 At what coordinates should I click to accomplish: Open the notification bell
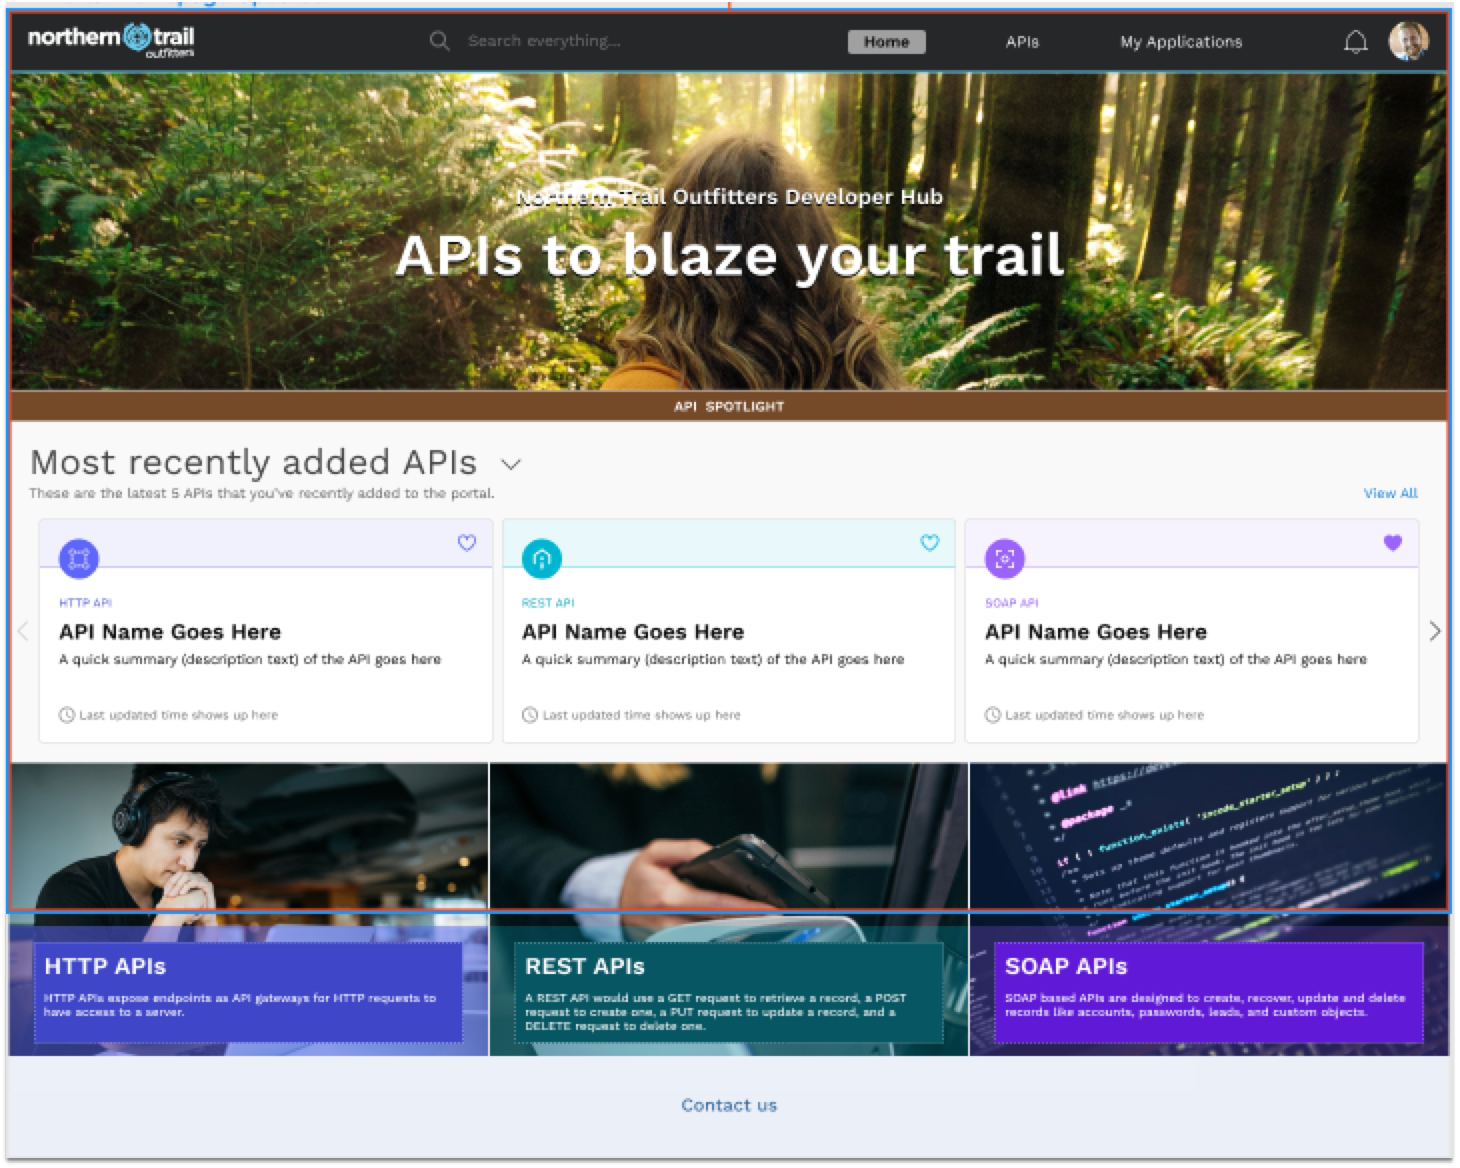1356,41
